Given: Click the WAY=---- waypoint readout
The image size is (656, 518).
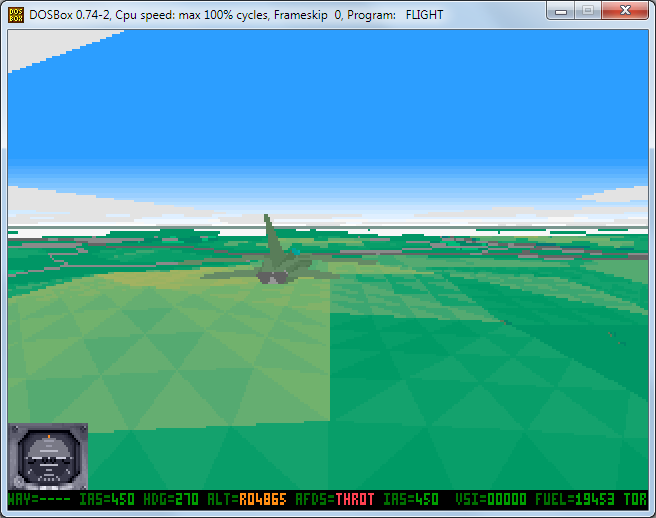Looking at the screenshot, I should pos(38,499).
